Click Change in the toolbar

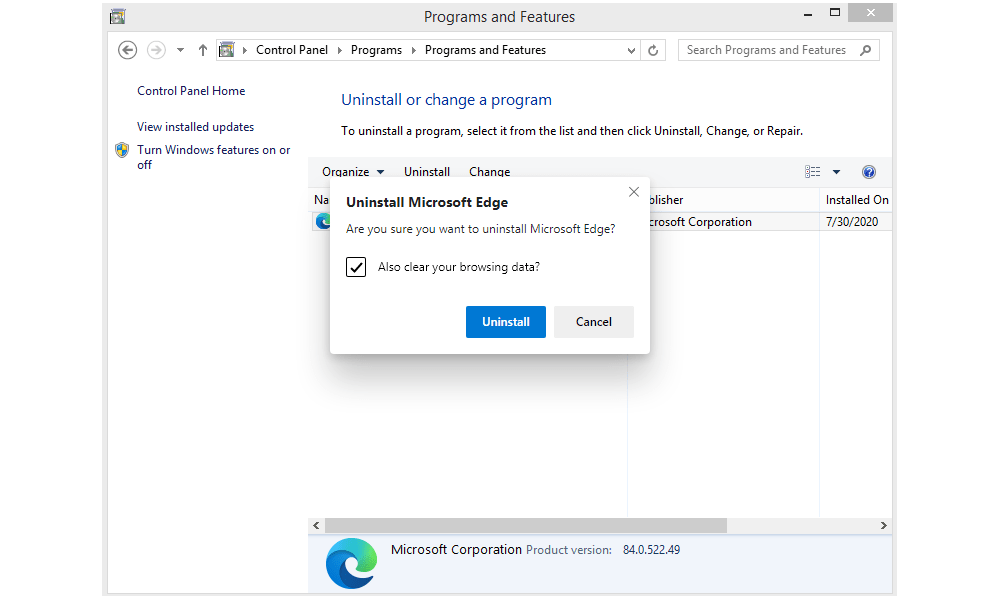click(x=489, y=172)
